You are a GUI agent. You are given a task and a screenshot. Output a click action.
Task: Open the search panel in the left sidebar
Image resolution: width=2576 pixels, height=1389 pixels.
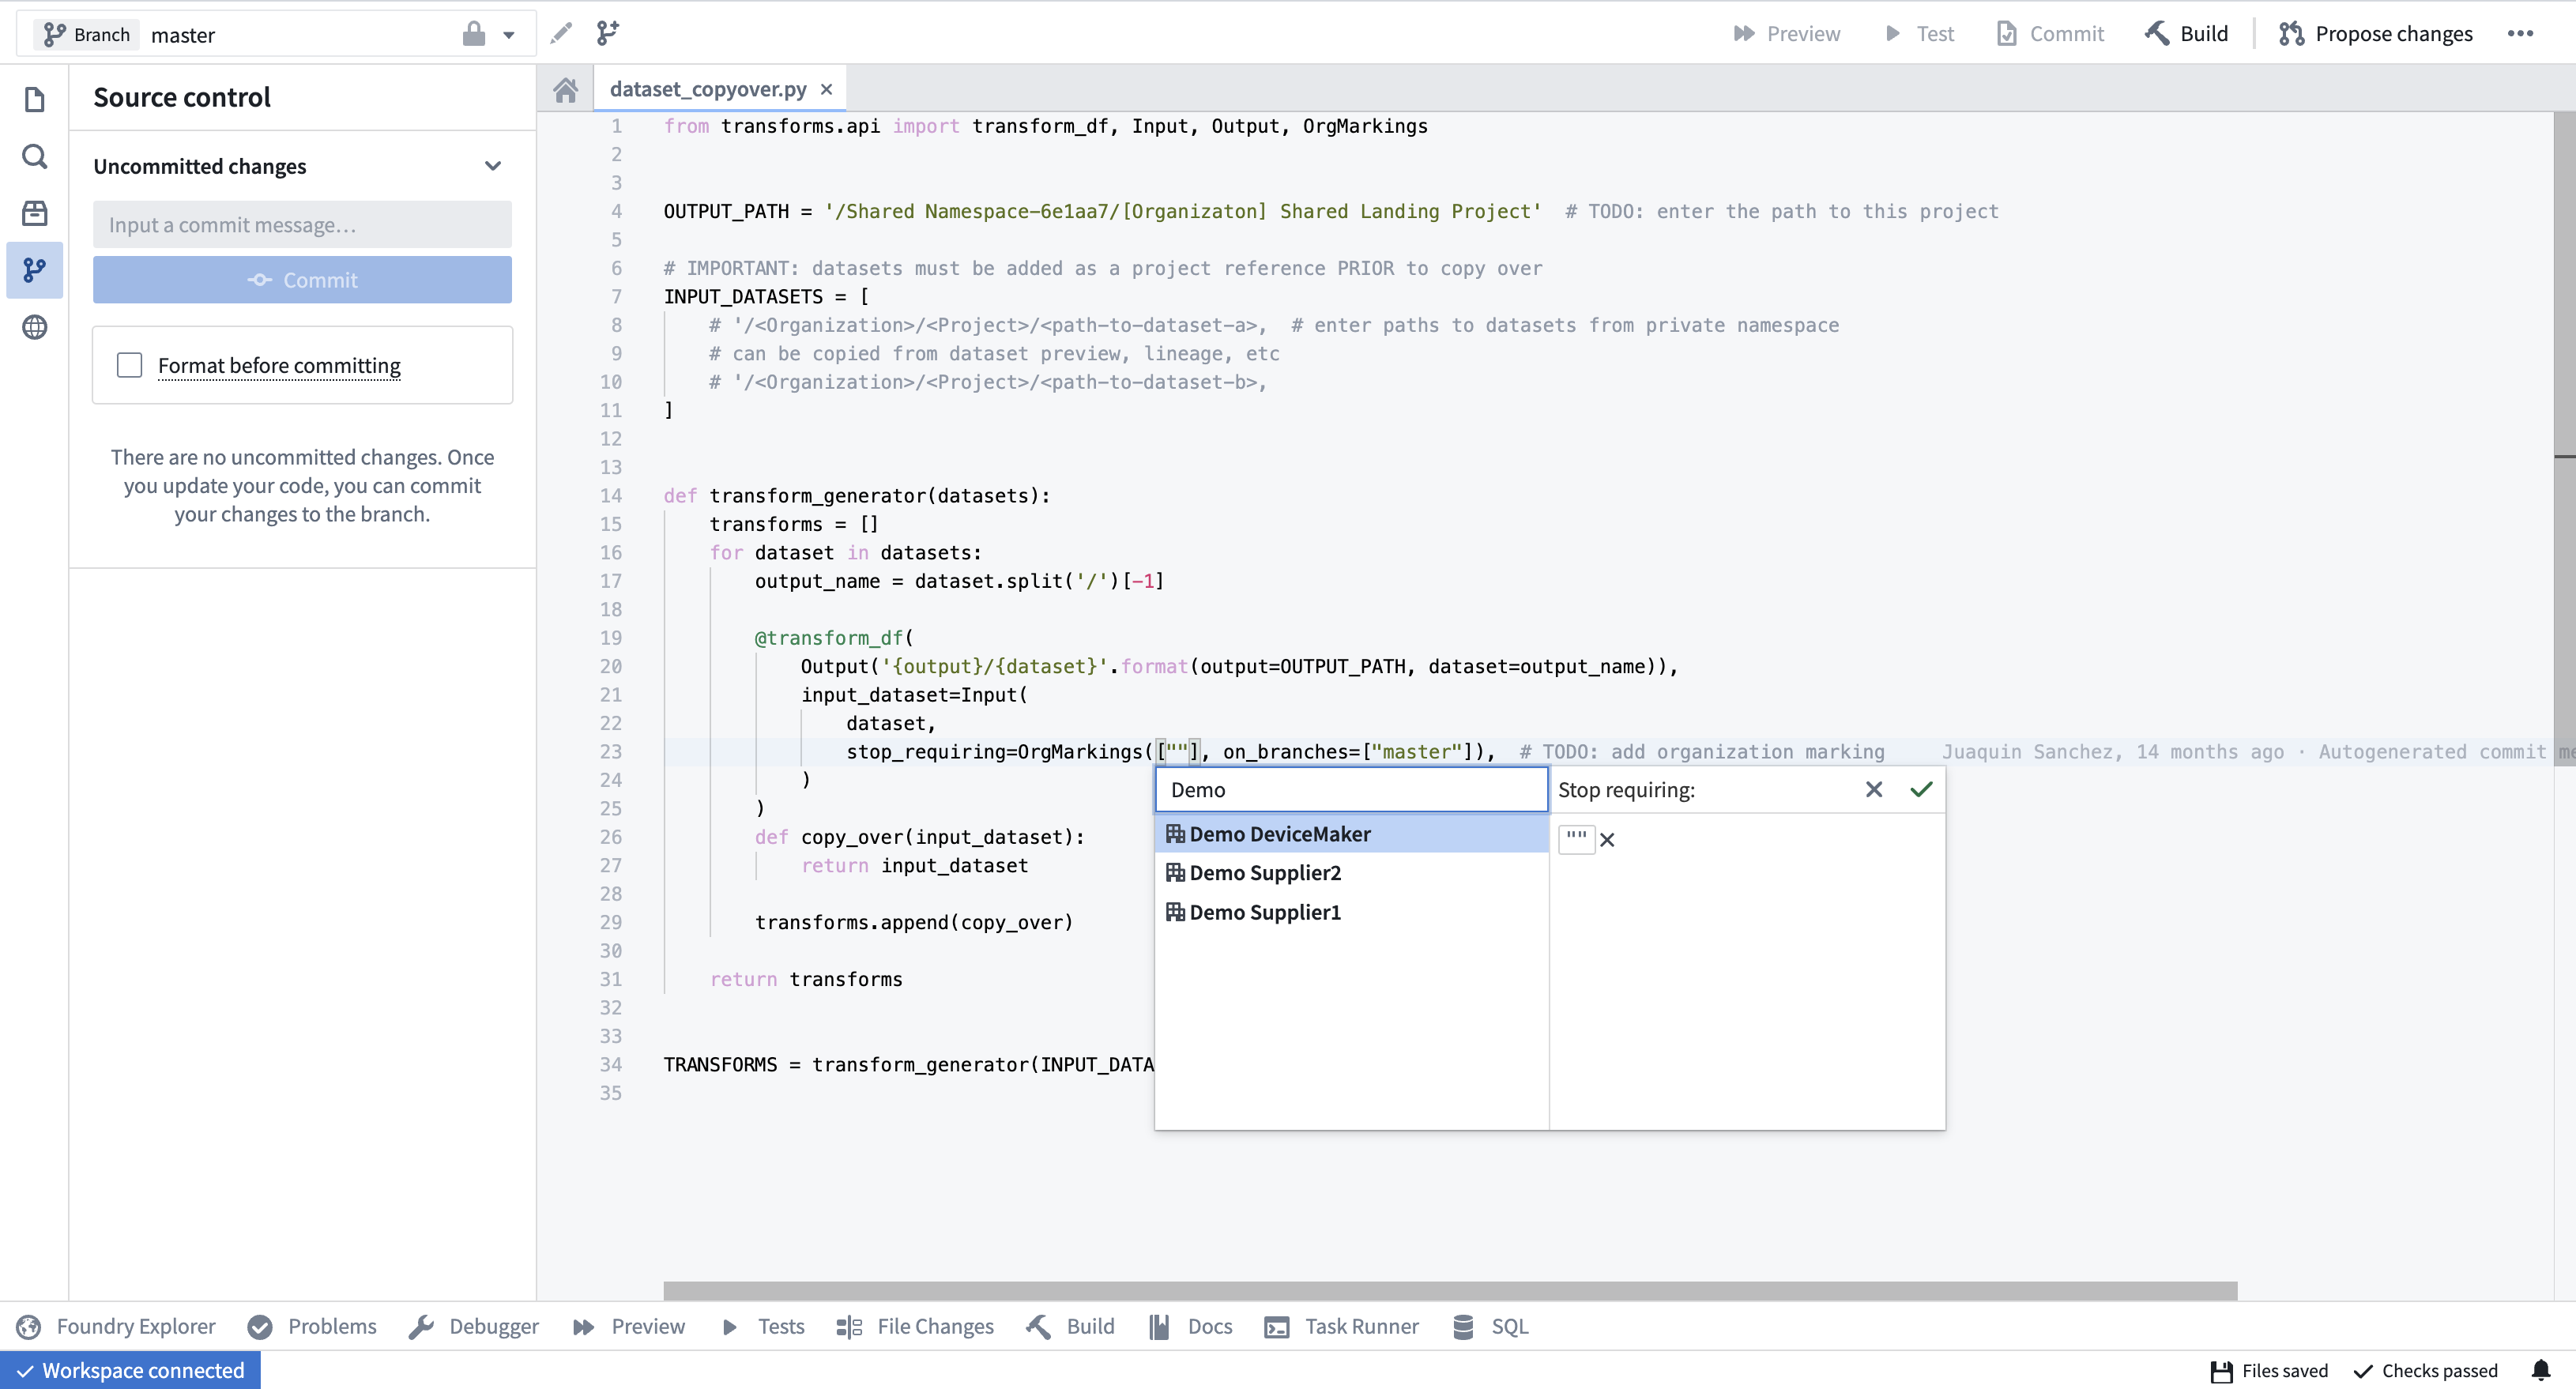pyautogui.click(x=34, y=157)
